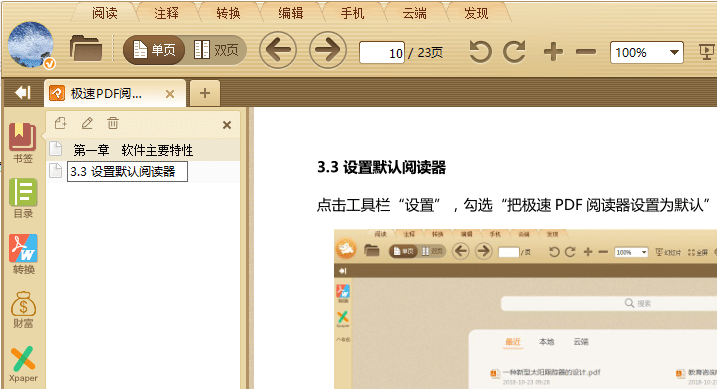Screen dimensions: 717x389
Task: Launch Xpaper from the sidebar
Action: click(x=23, y=364)
